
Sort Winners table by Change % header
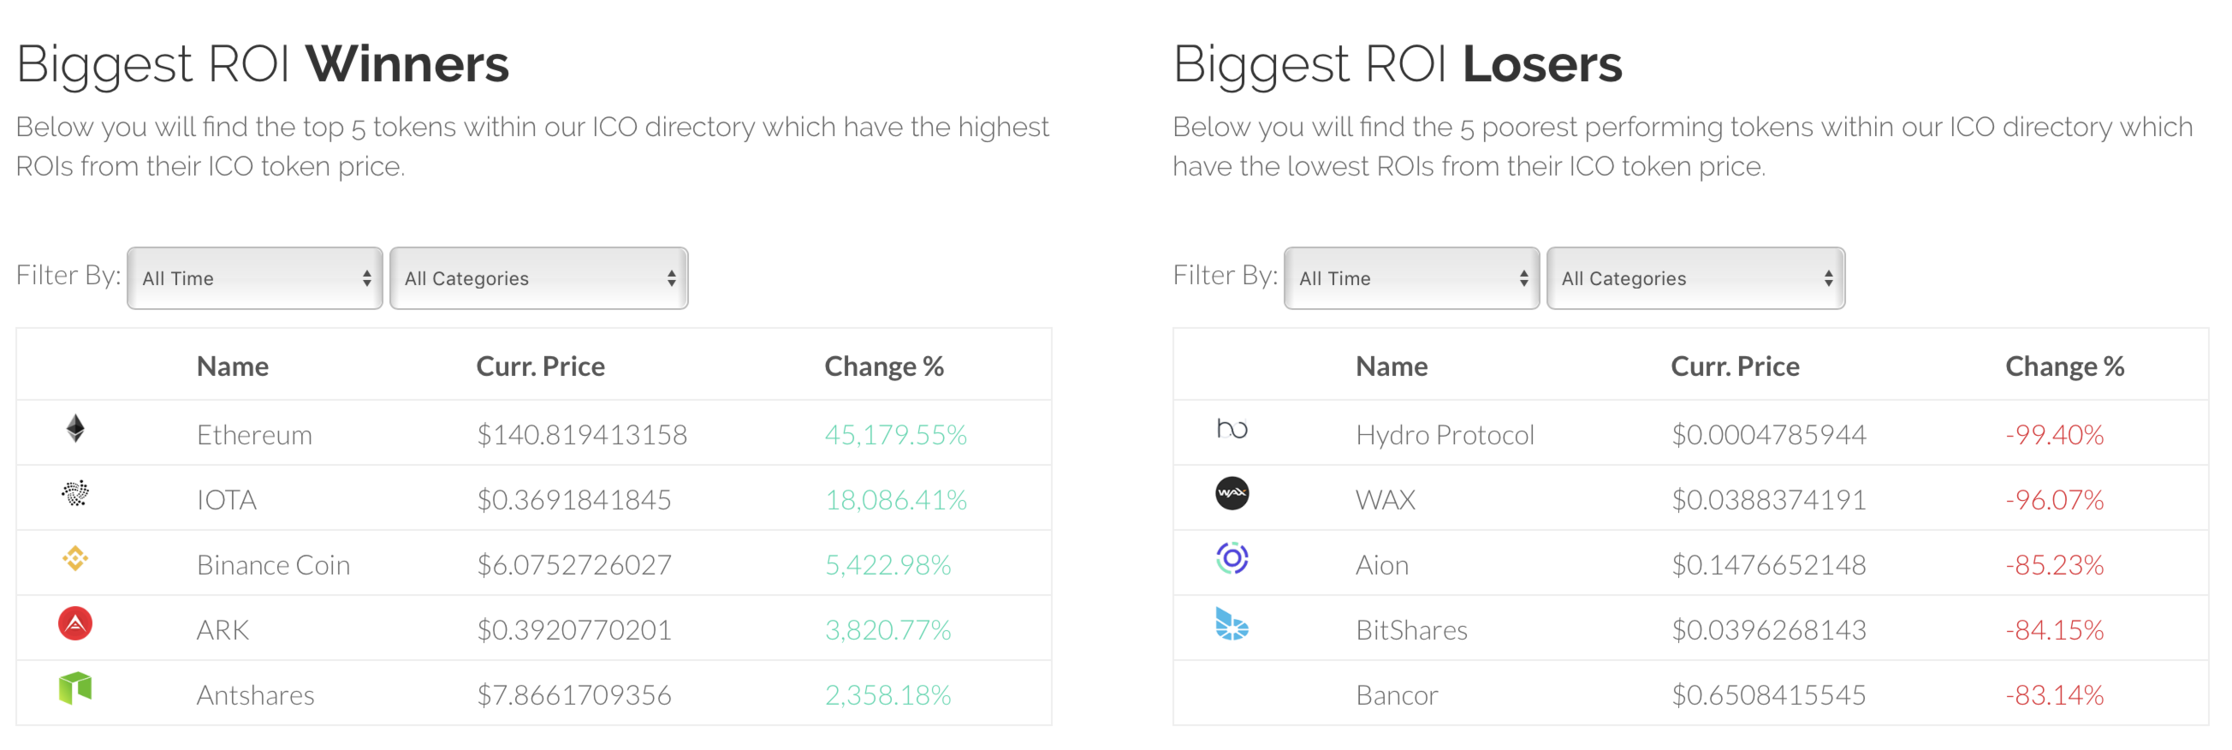(x=884, y=366)
